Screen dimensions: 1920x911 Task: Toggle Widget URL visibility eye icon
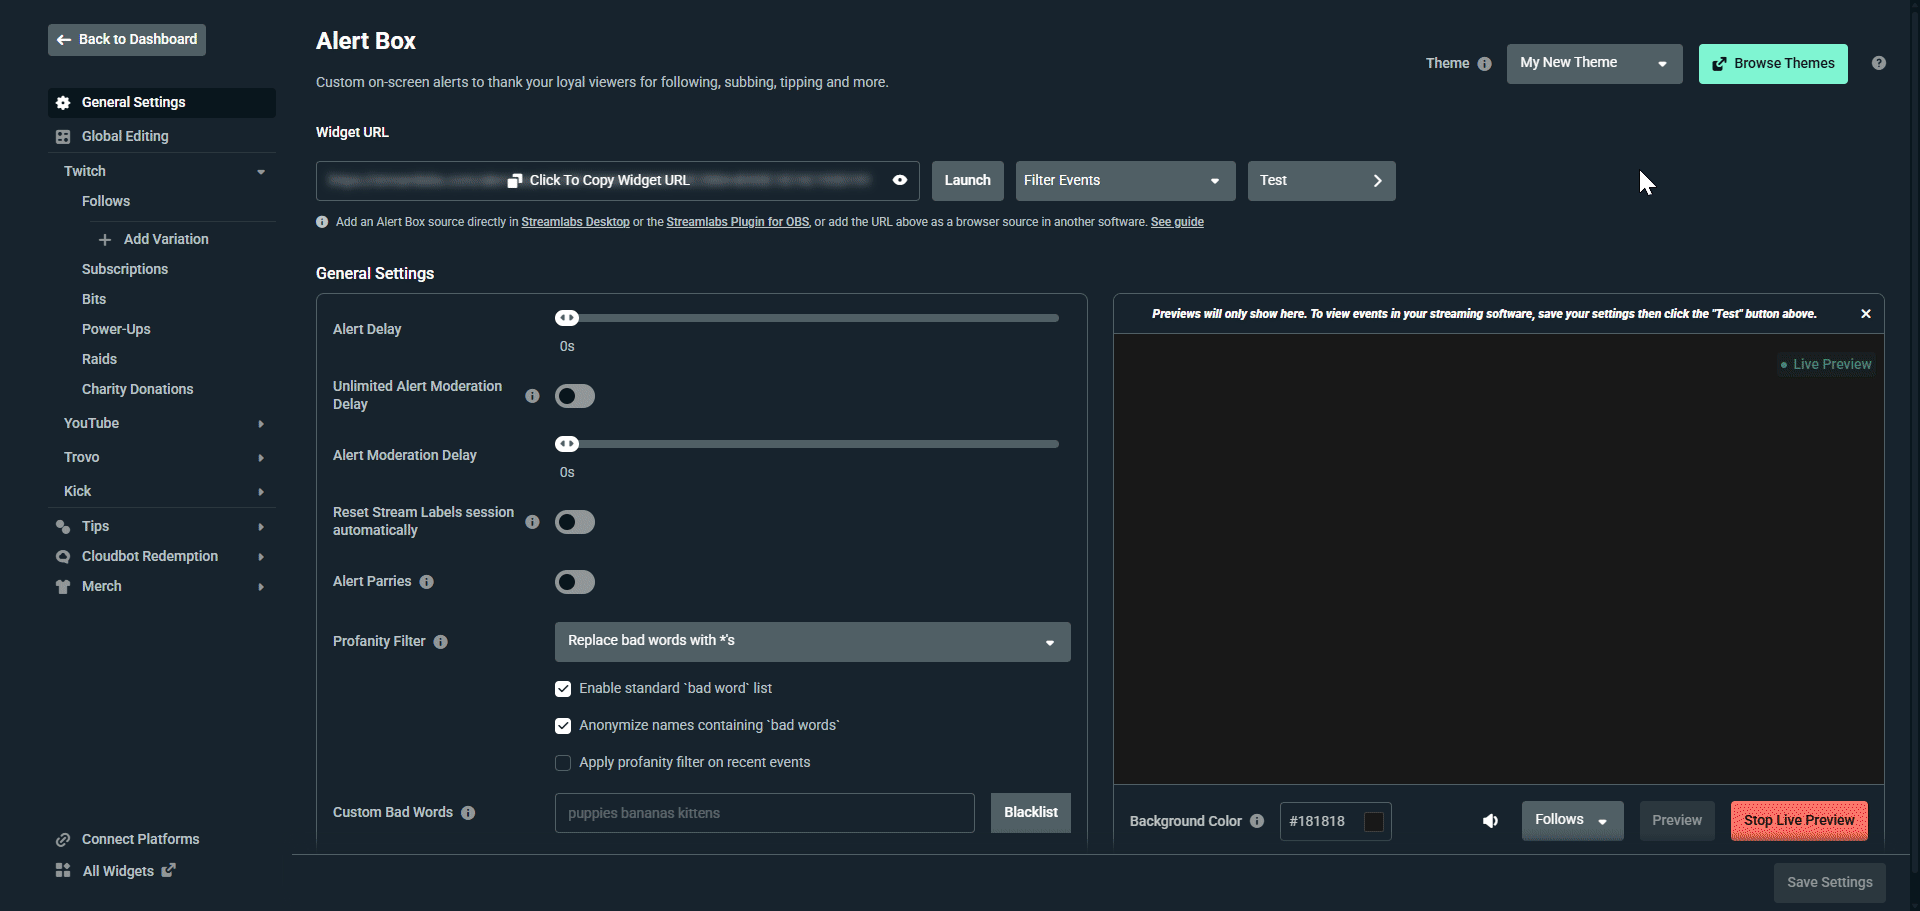click(900, 181)
